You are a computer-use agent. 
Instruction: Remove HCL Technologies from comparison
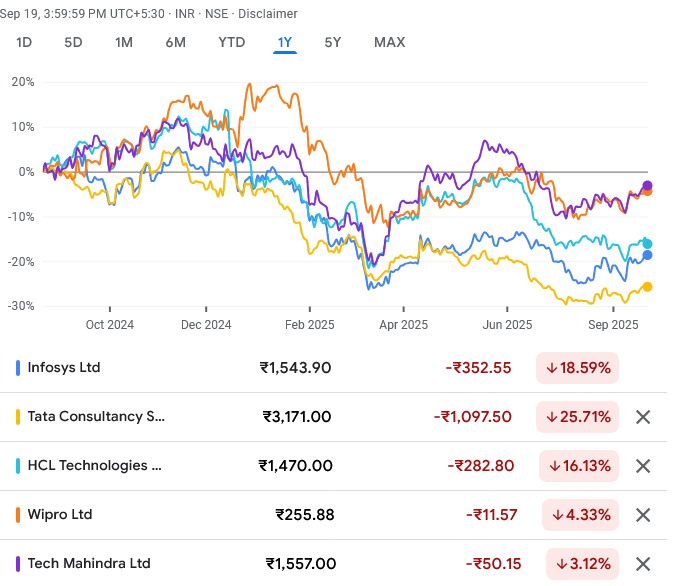(x=643, y=466)
